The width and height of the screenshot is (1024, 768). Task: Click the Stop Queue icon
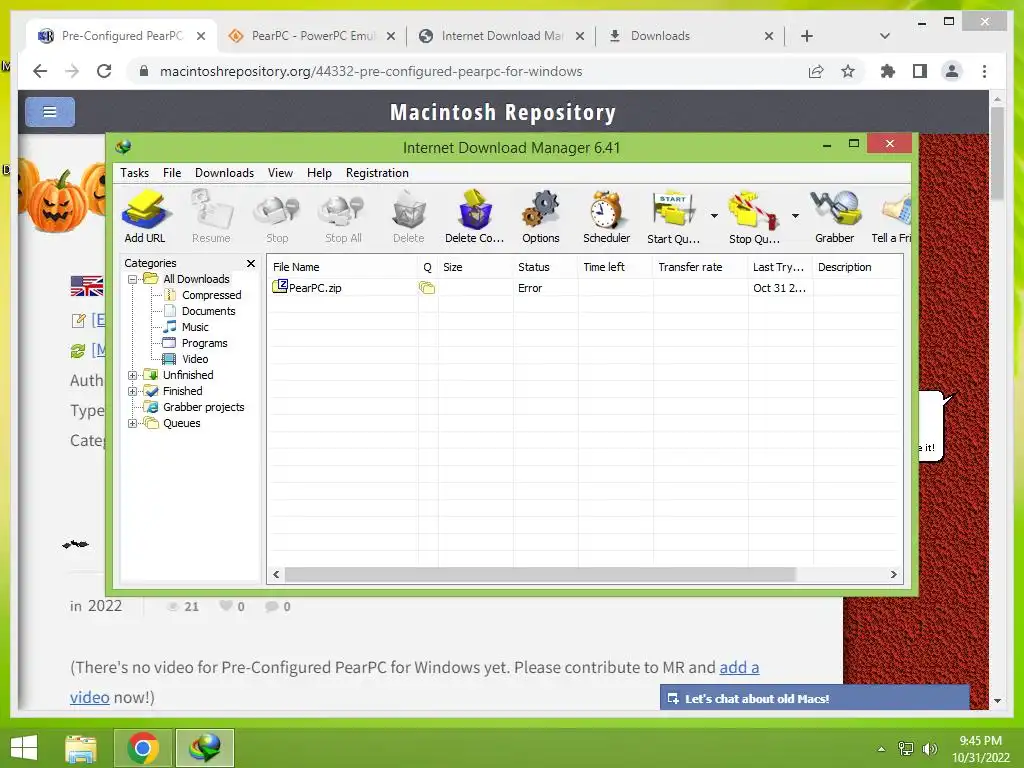754,216
